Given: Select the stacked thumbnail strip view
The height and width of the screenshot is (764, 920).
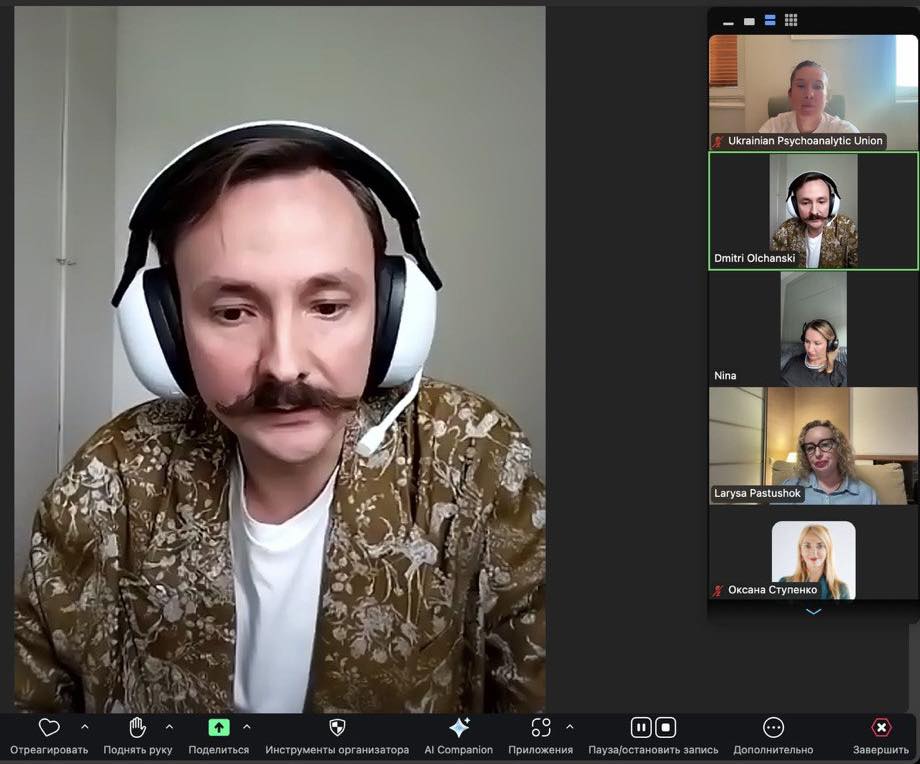Looking at the screenshot, I should [x=770, y=20].
